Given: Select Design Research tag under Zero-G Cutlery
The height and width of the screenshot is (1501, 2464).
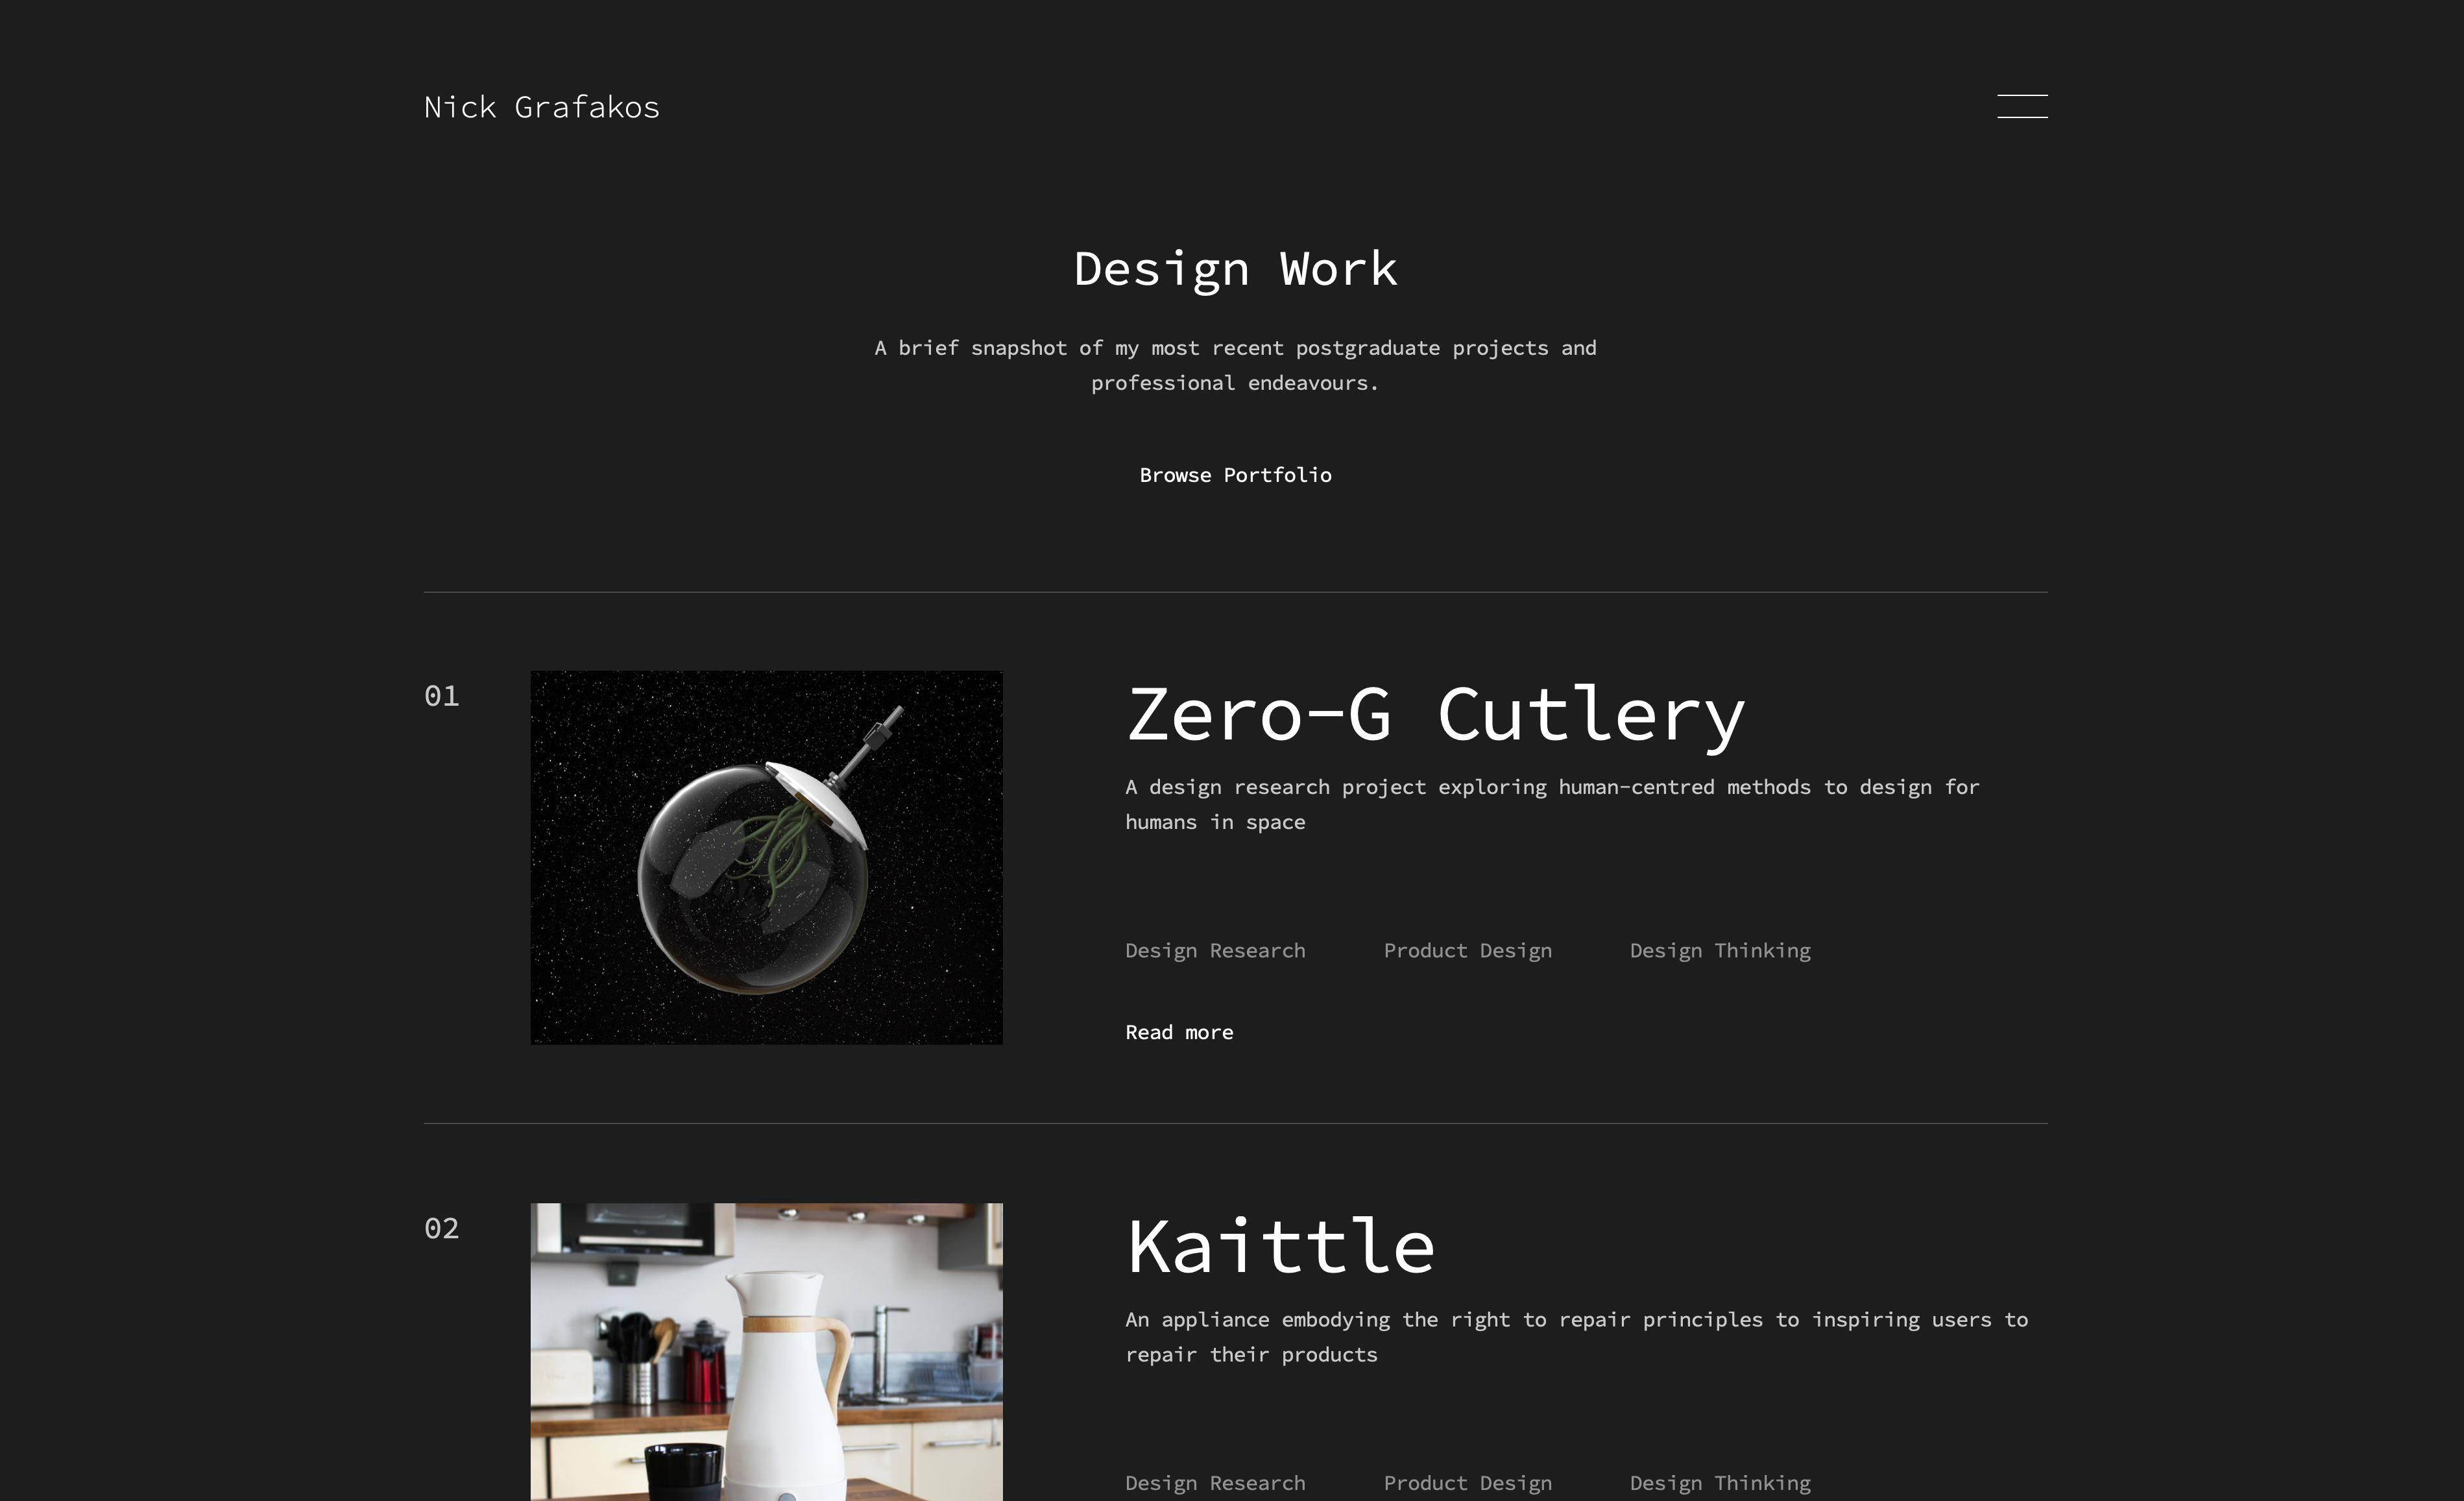Looking at the screenshot, I should point(1215,950).
